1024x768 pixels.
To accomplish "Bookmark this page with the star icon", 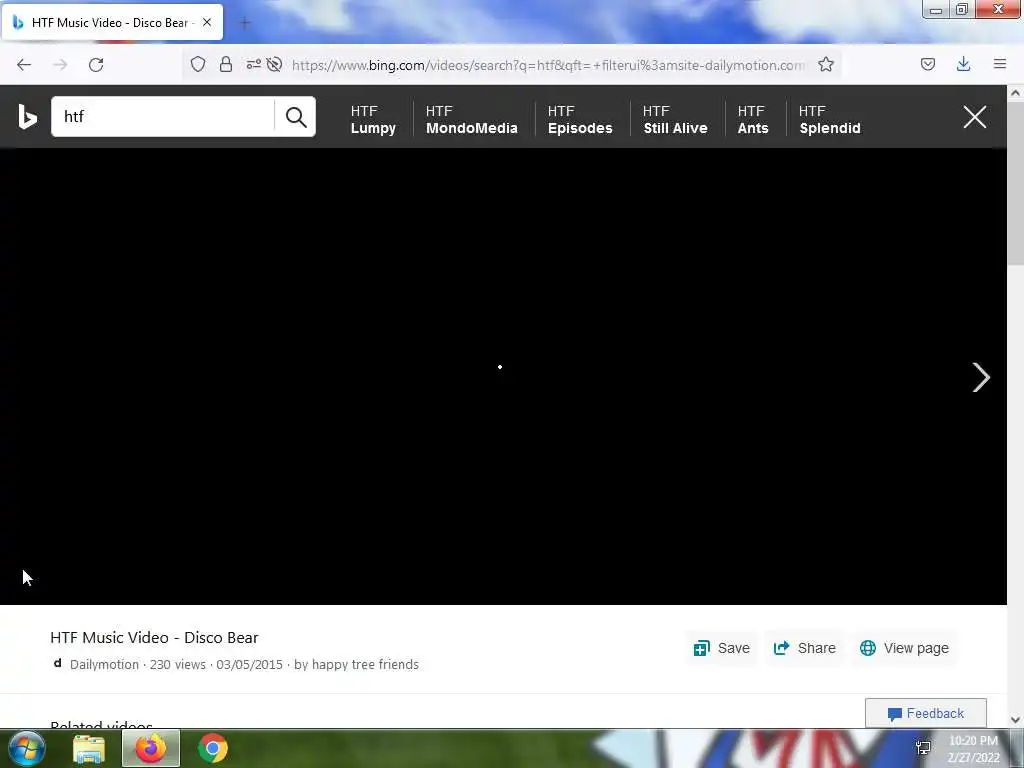I will [x=825, y=64].
